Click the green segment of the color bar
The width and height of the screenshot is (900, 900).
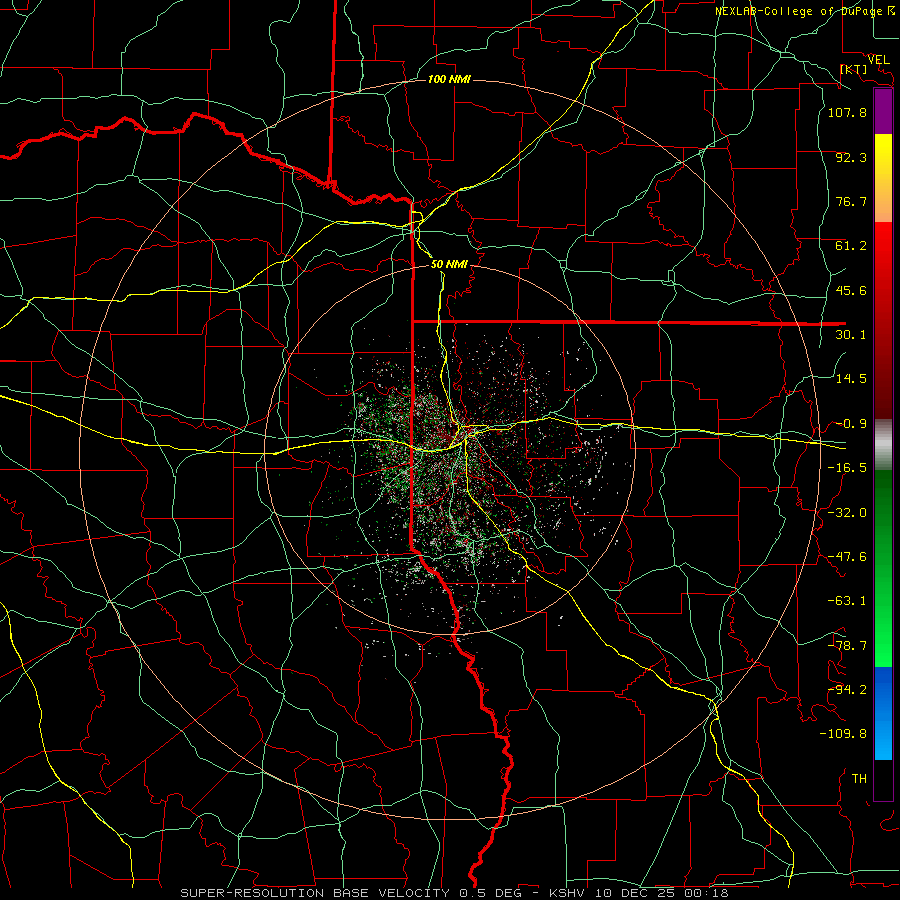(883, 568)
